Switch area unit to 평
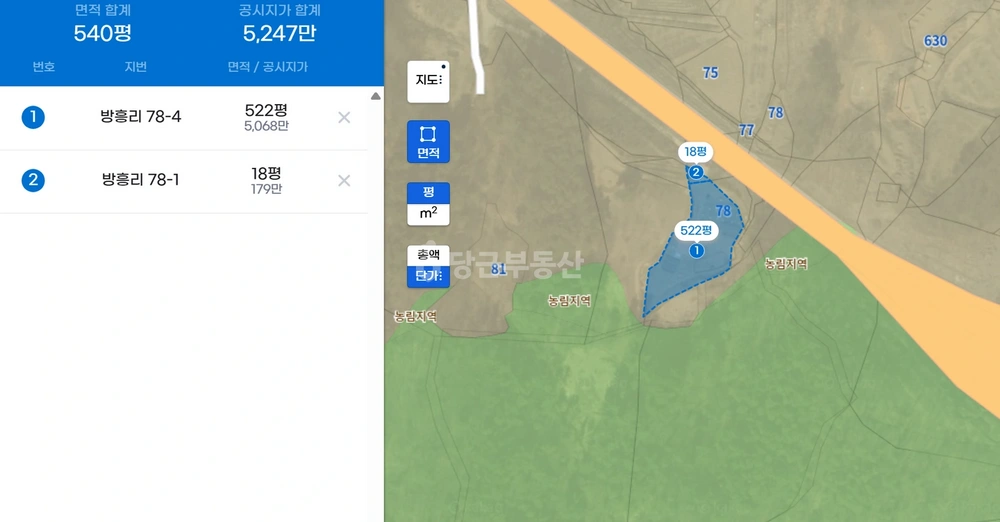Image resolution: width=1000 pixels, height=522 pixels. 428,193
